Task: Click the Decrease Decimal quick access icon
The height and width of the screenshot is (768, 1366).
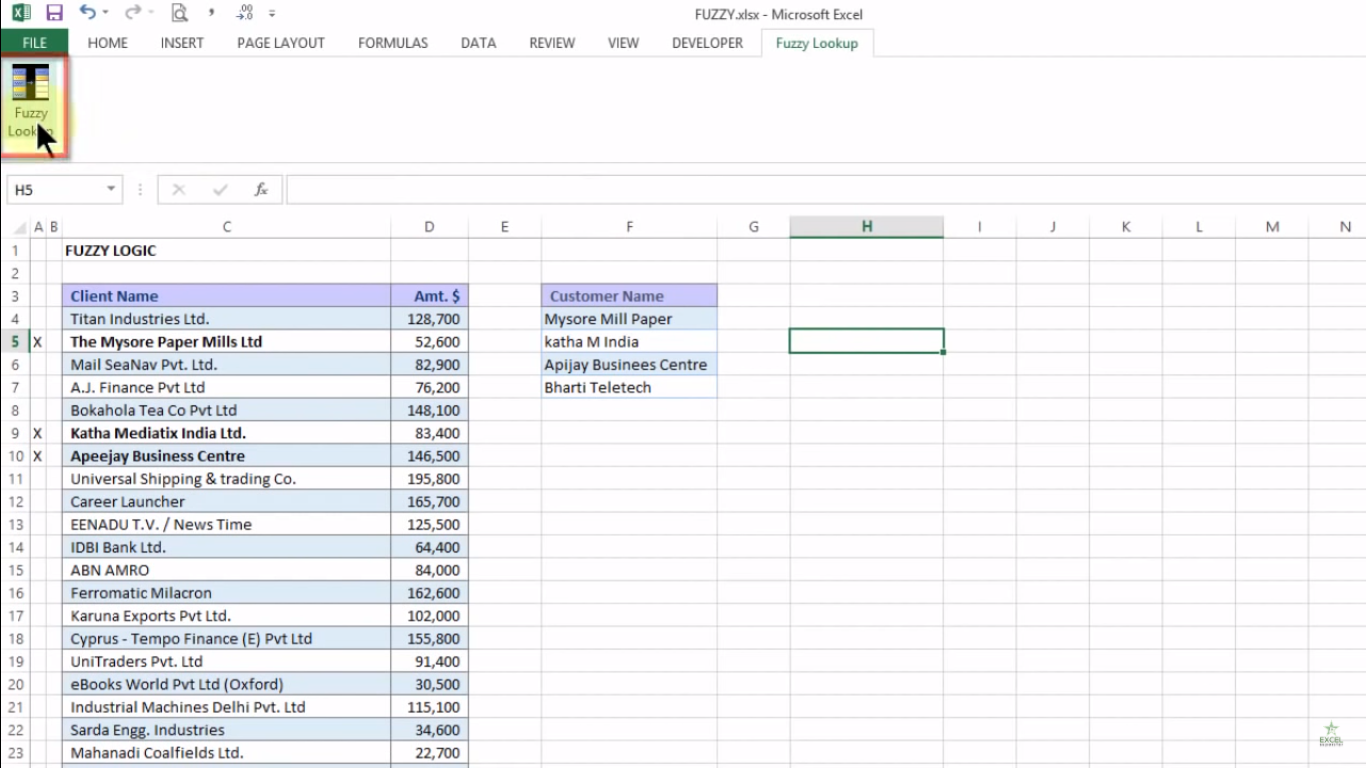Action: click(x=245, y=14)
